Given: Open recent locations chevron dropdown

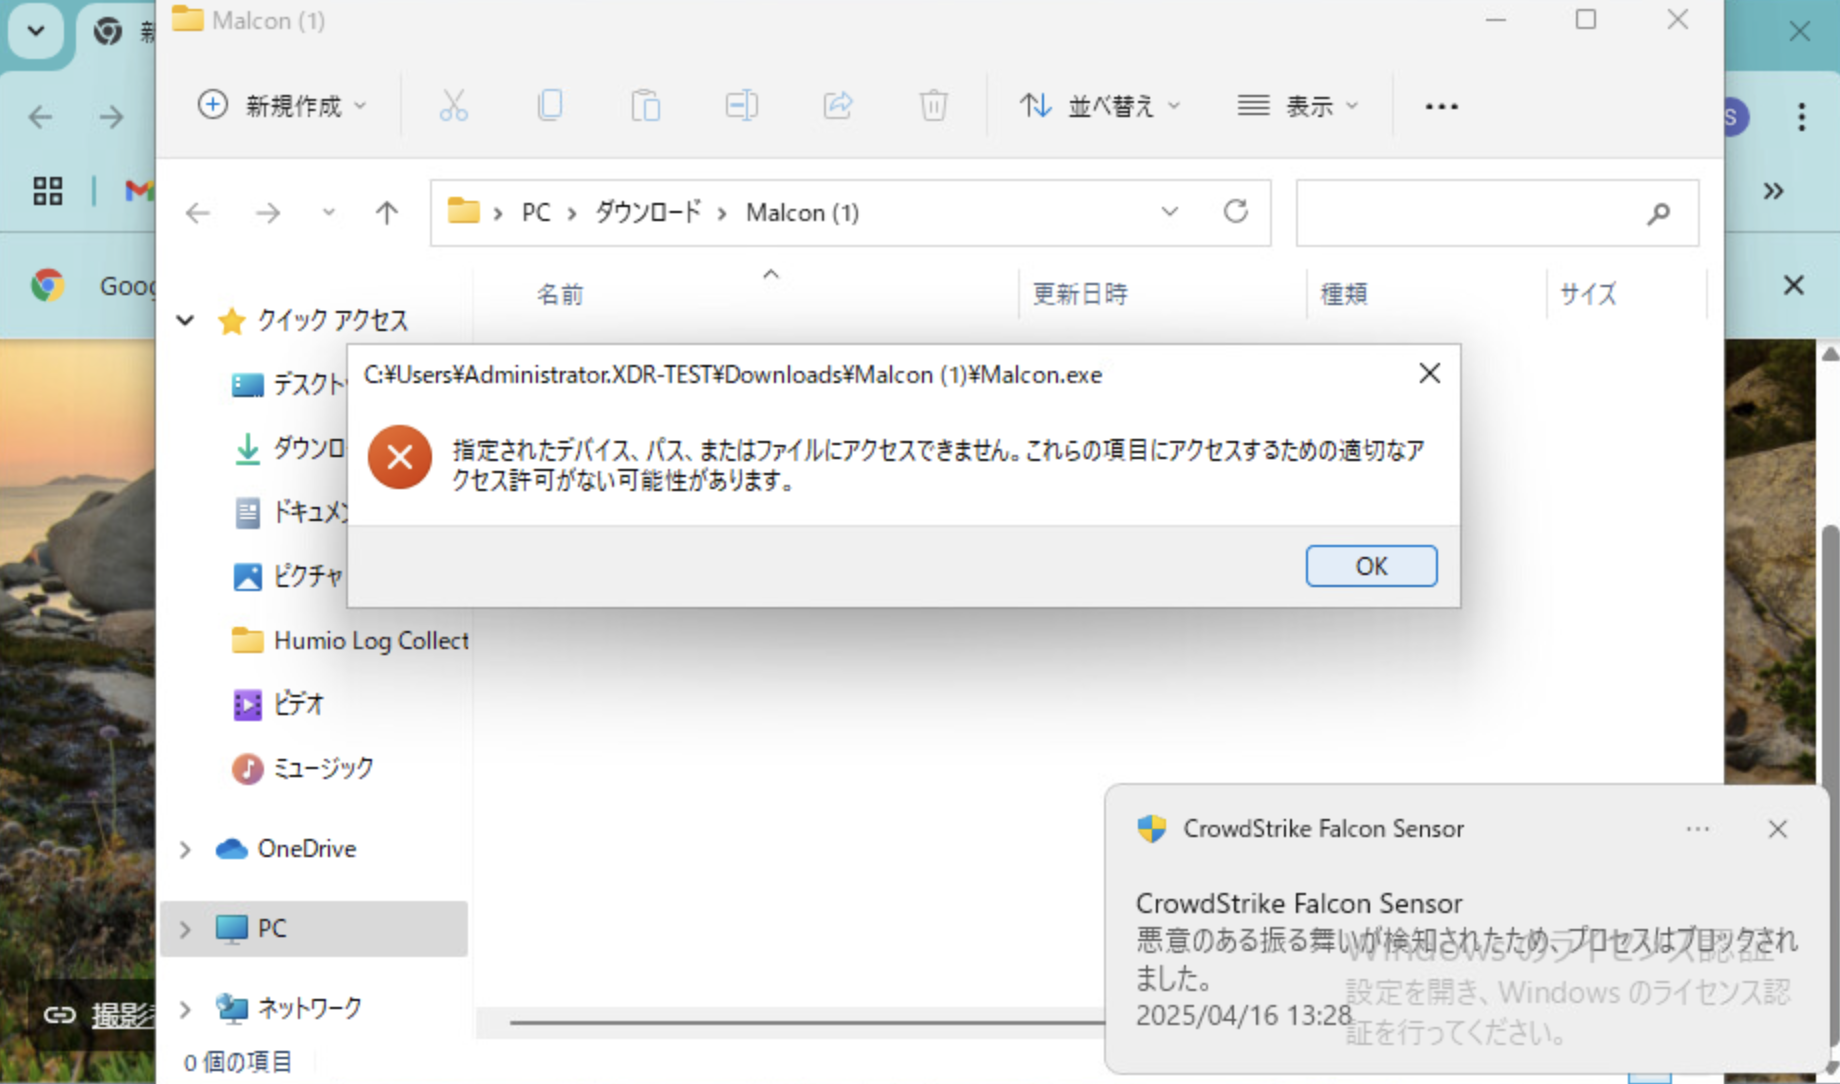Looking at the screenshot, I should (328, 213).
